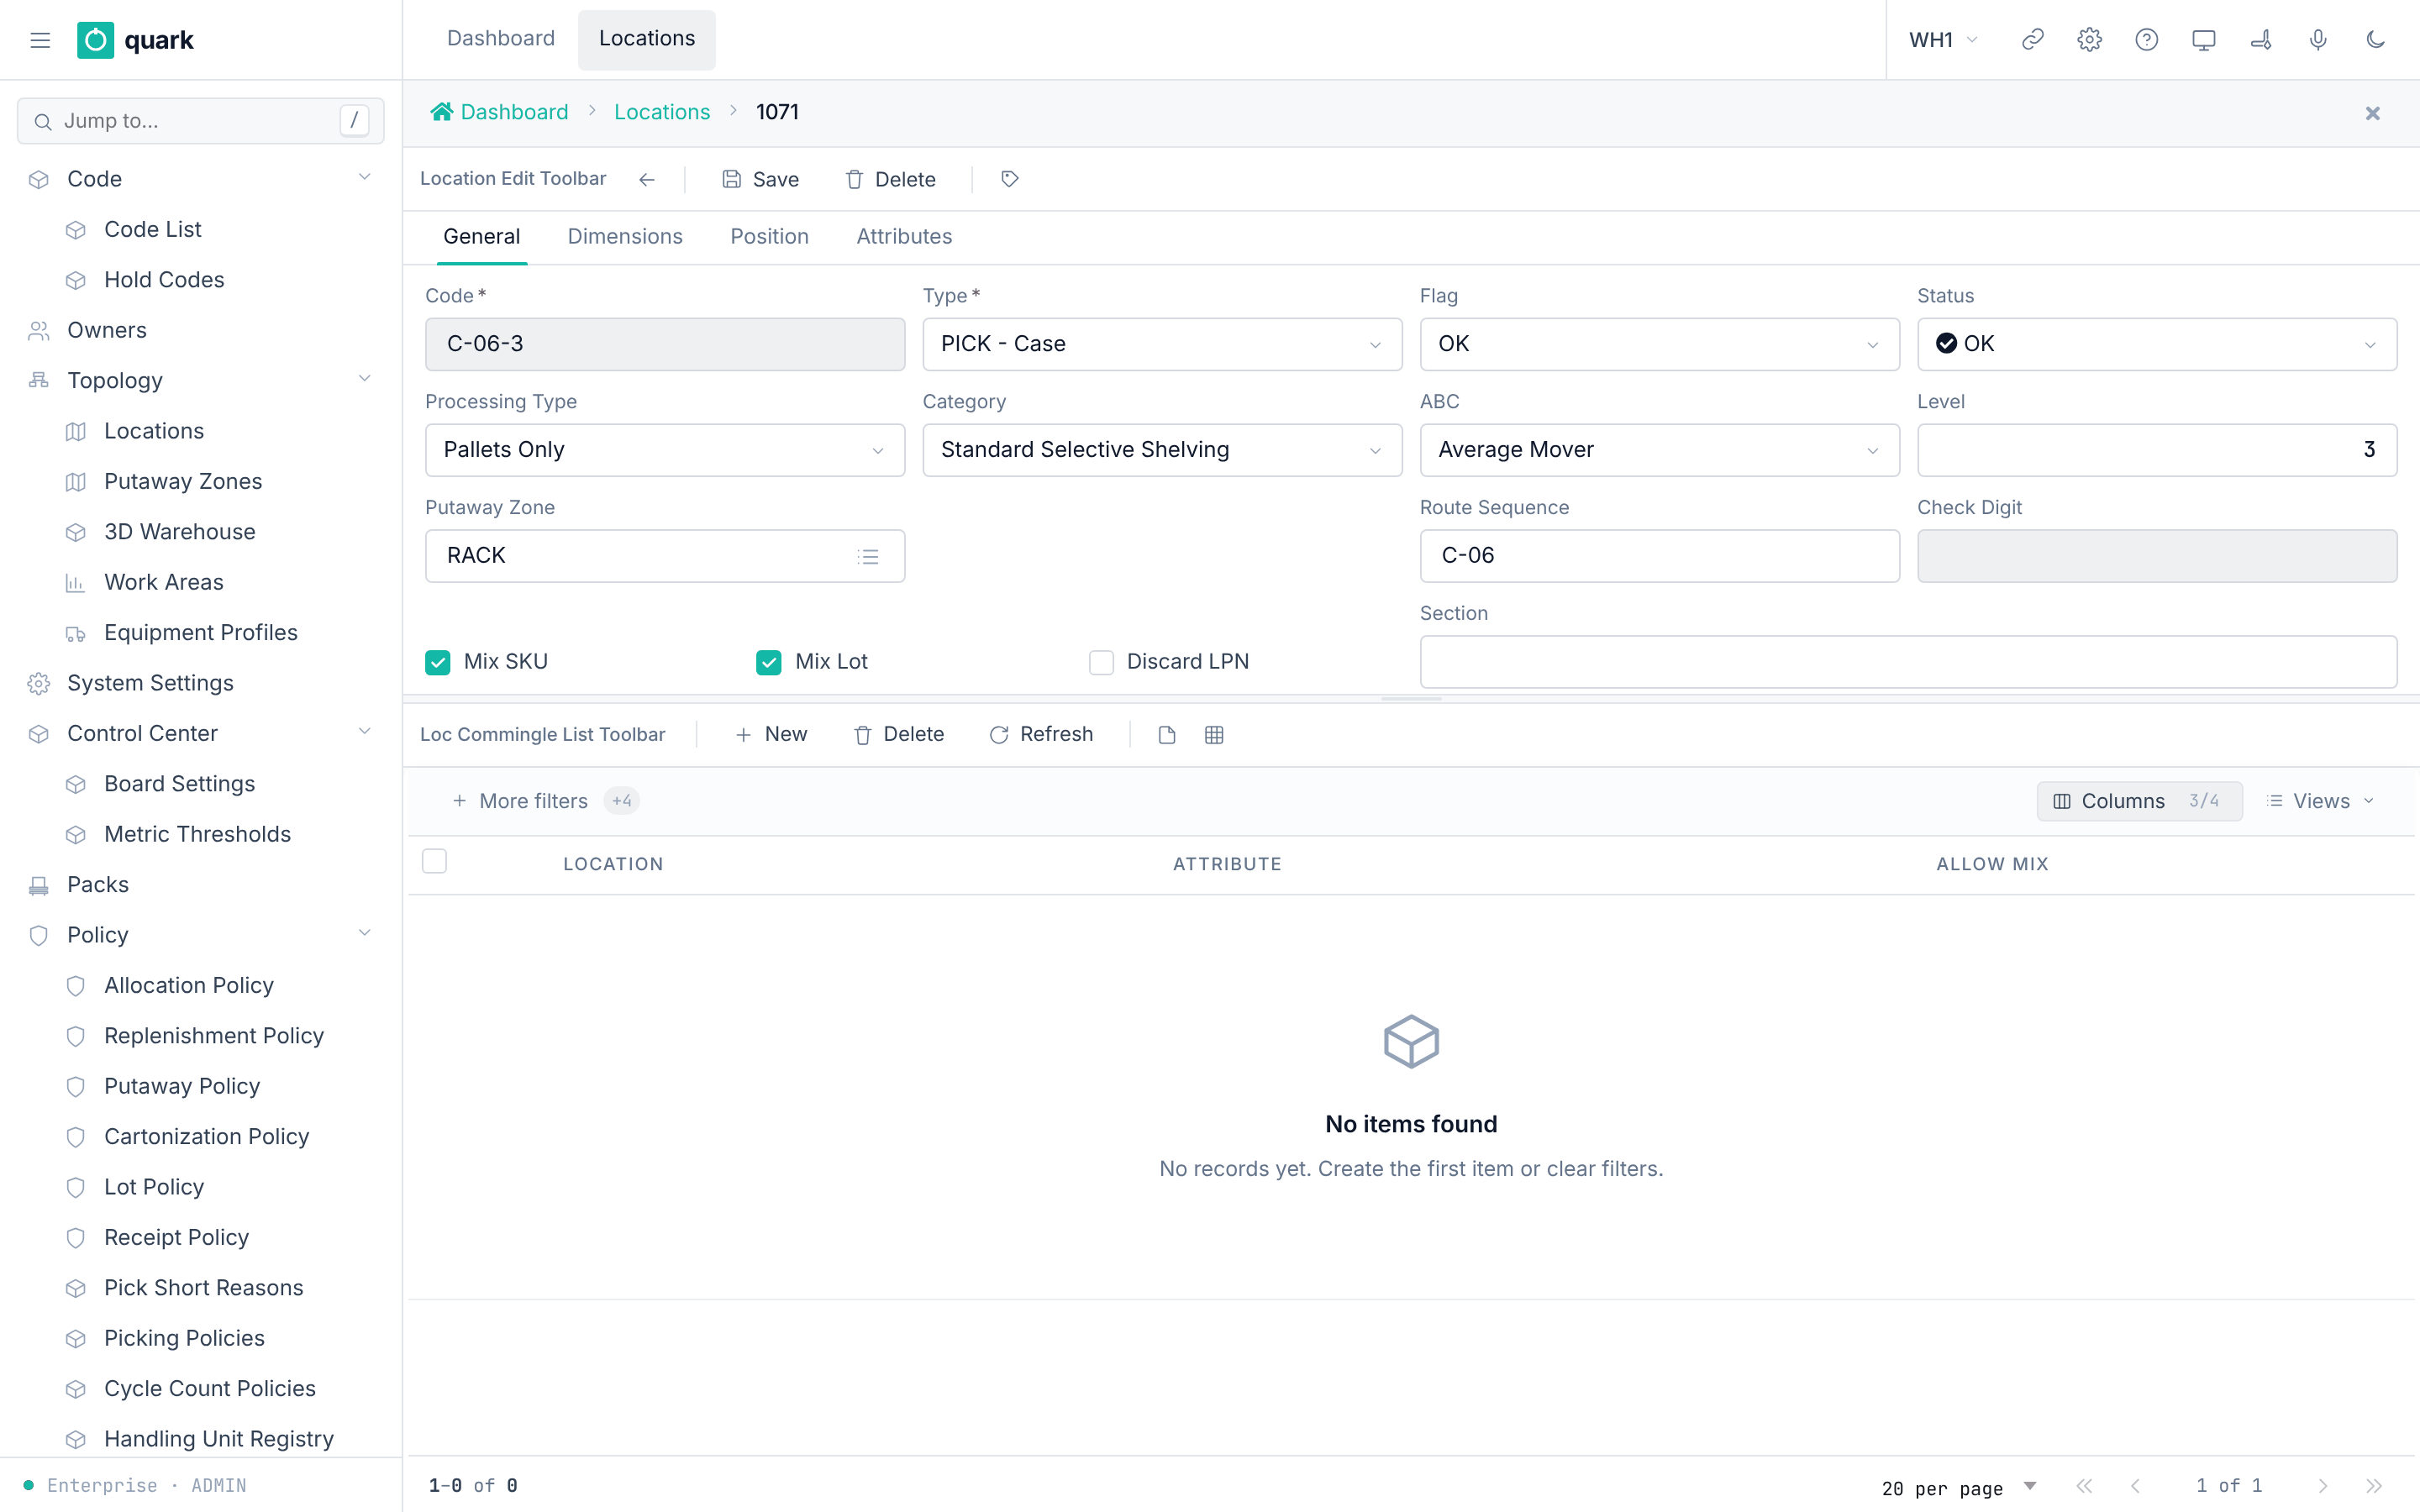Viewport: 2420px width, 1512px height.
Task: Click the Route Sequence field C-06
Action: [1659, 556]
